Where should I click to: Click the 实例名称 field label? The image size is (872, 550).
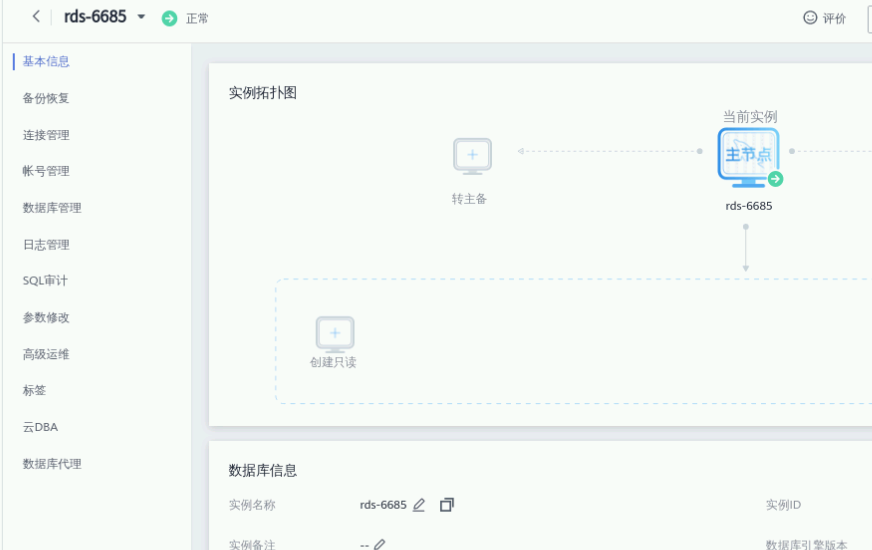252,505
